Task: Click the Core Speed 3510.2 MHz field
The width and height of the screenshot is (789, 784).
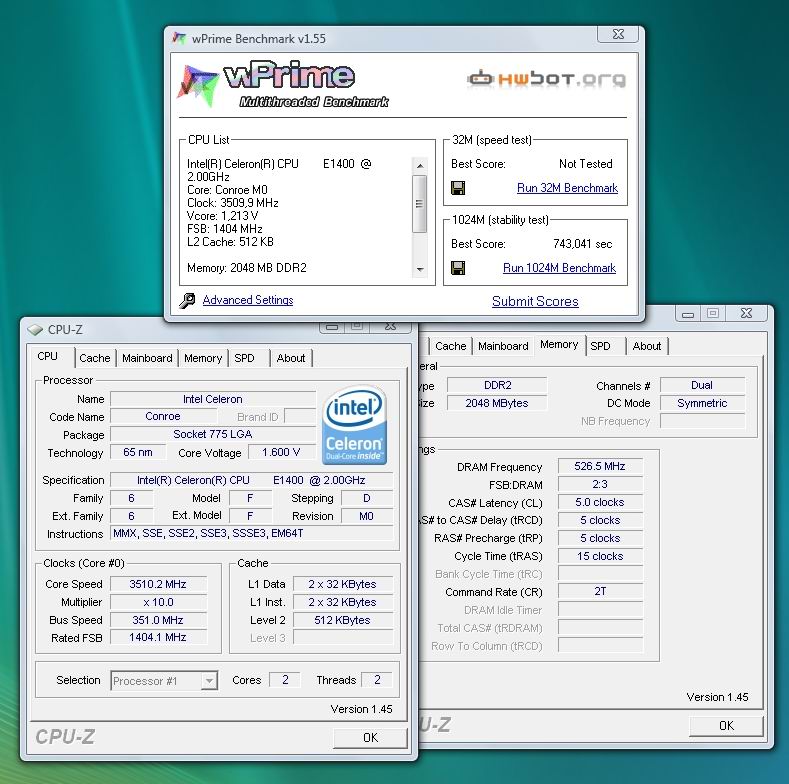Action: pos(158,584)
